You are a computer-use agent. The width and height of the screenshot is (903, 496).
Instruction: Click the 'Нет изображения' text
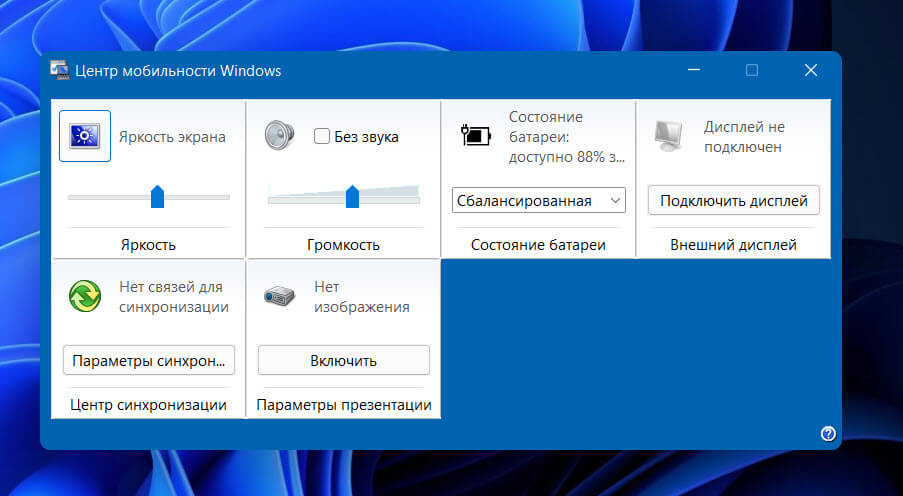click(362, 297)
